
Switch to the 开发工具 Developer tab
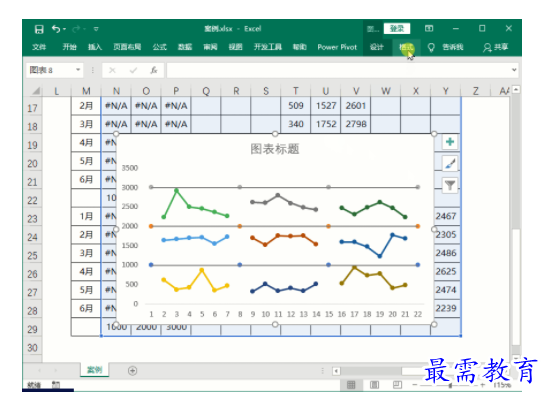[268, 47]
